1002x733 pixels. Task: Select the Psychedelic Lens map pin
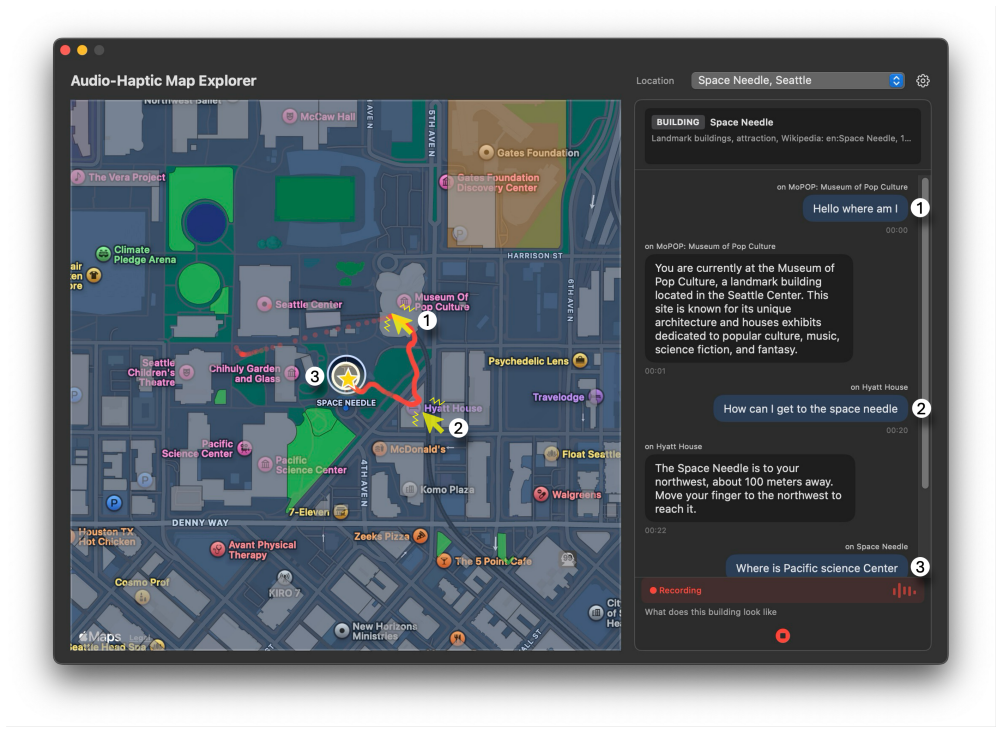click(580, 360)
